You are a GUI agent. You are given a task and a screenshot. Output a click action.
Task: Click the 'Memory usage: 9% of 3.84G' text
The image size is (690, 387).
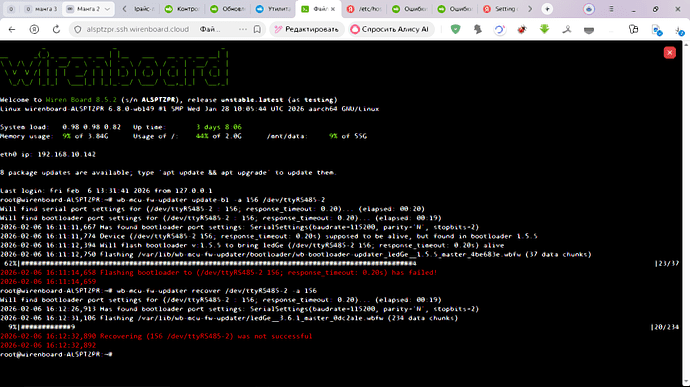pyautogui.click(x=54, y=136)
